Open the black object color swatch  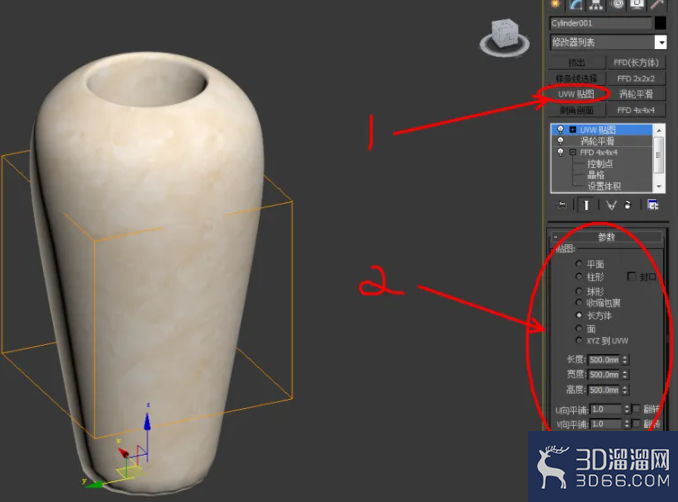coord(660,23)
